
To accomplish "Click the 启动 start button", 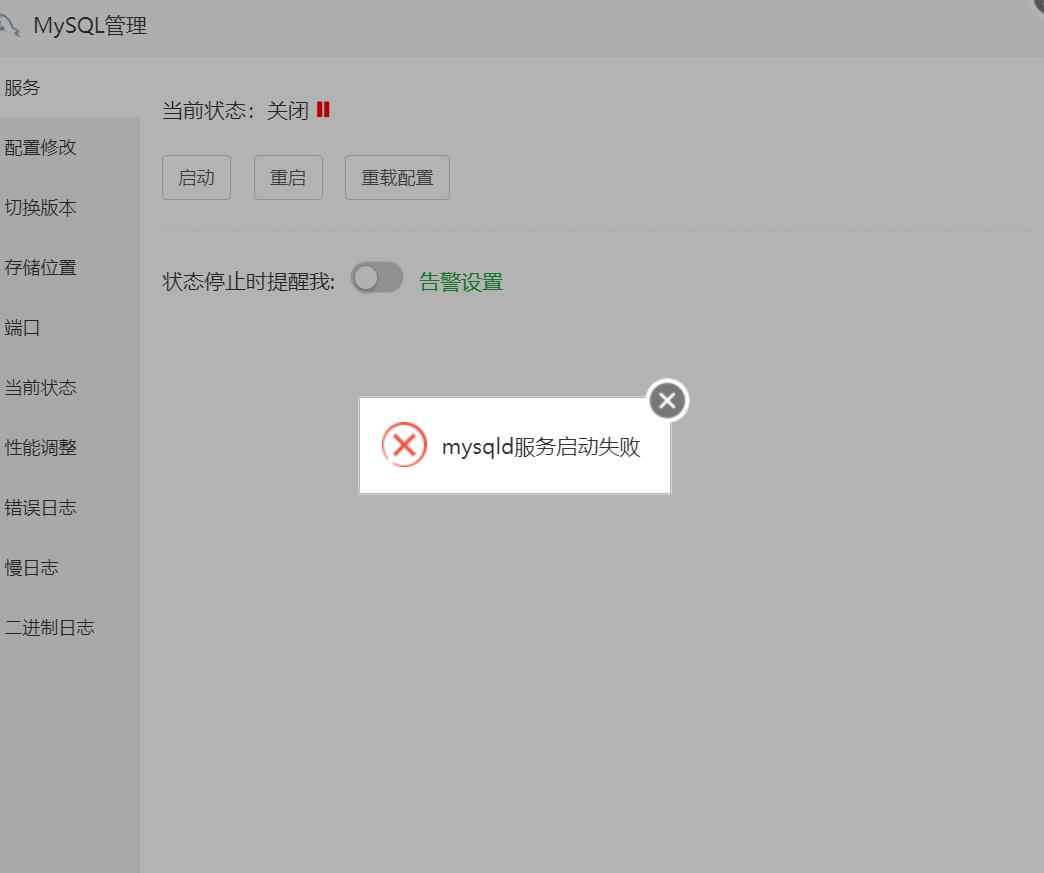I will point(196,178).
